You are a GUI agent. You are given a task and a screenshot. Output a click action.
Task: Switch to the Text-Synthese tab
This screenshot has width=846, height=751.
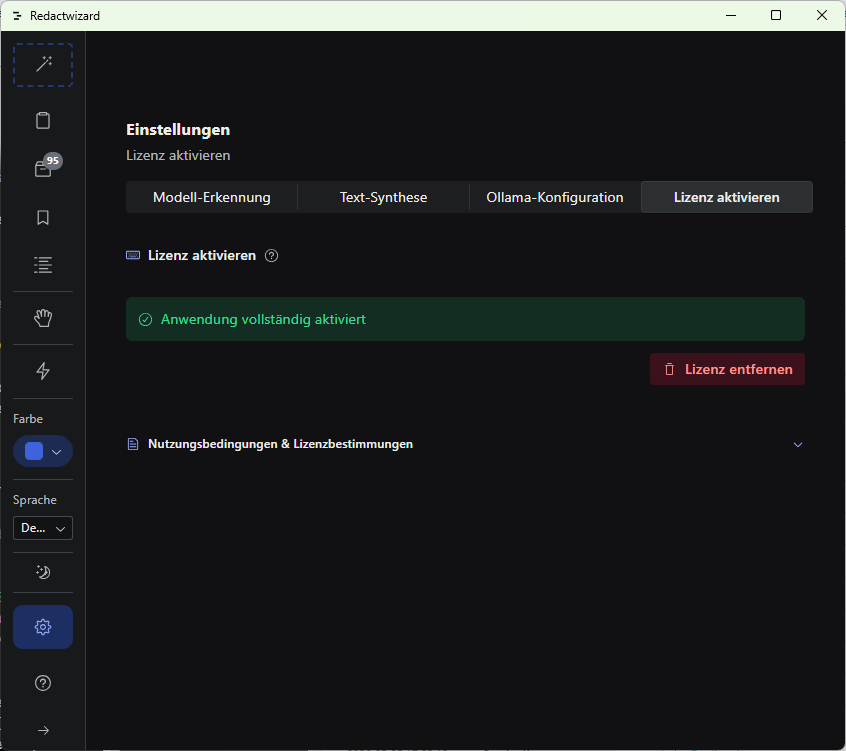pos(383,197)
